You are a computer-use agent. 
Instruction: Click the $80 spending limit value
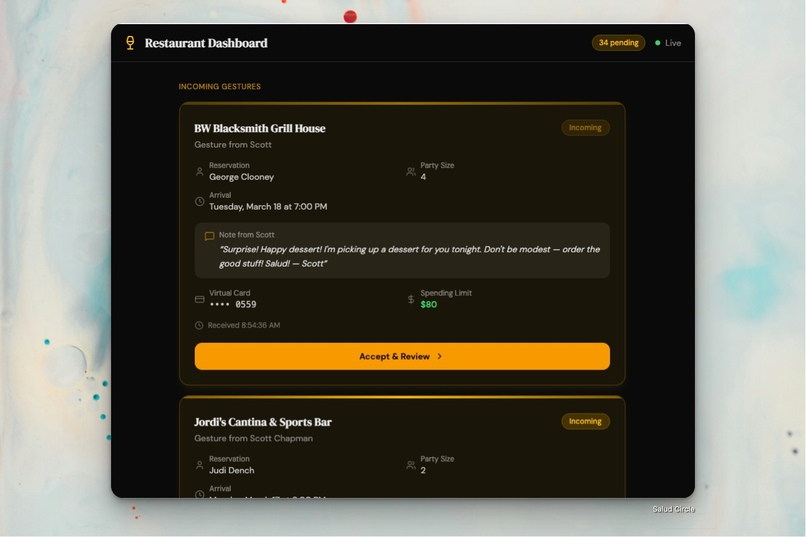(429, 304)
